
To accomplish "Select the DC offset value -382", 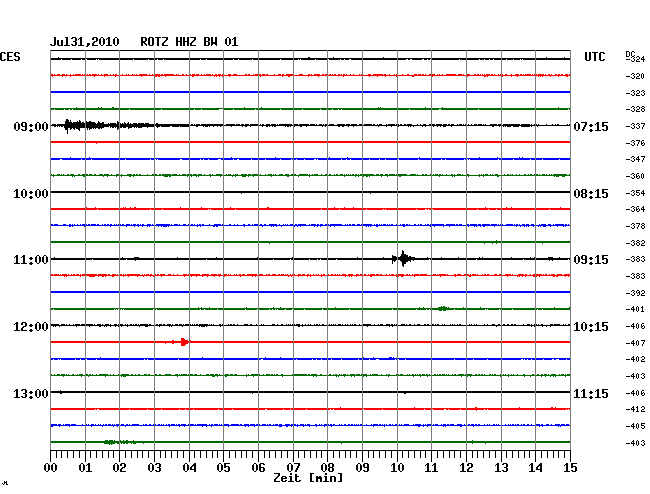I will pyautogui.click(x=635, y=243).
